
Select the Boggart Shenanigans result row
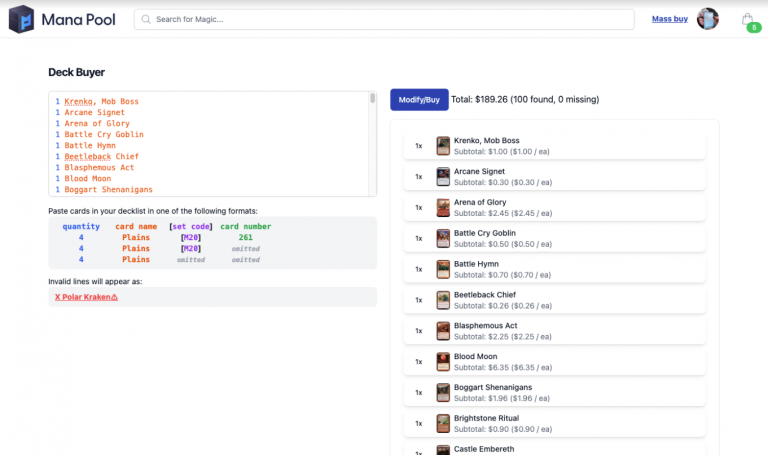point(555,392)
